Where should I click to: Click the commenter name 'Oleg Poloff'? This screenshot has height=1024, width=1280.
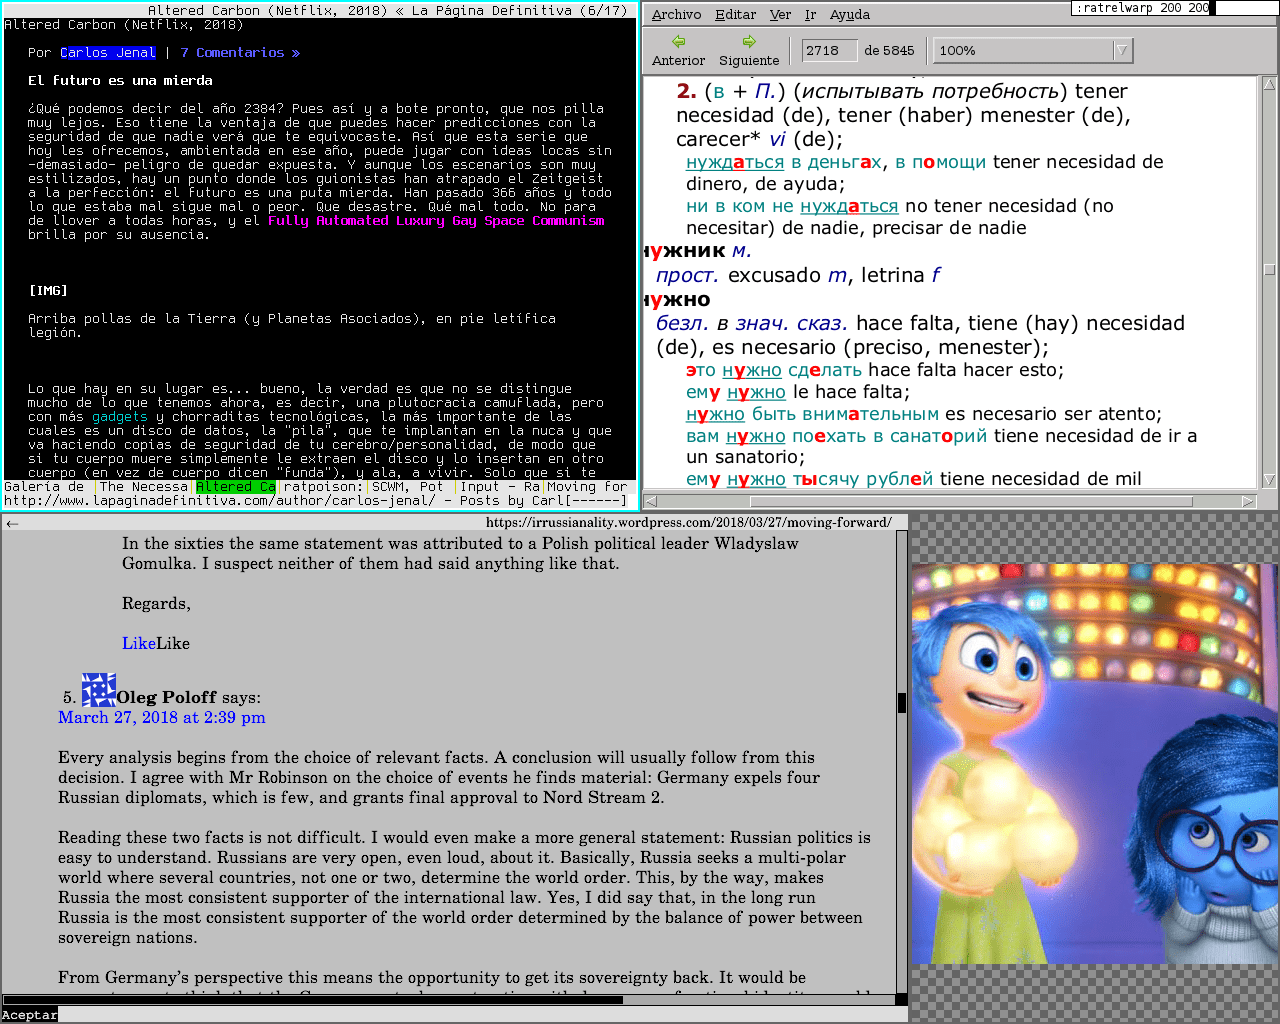click(166, 697)
